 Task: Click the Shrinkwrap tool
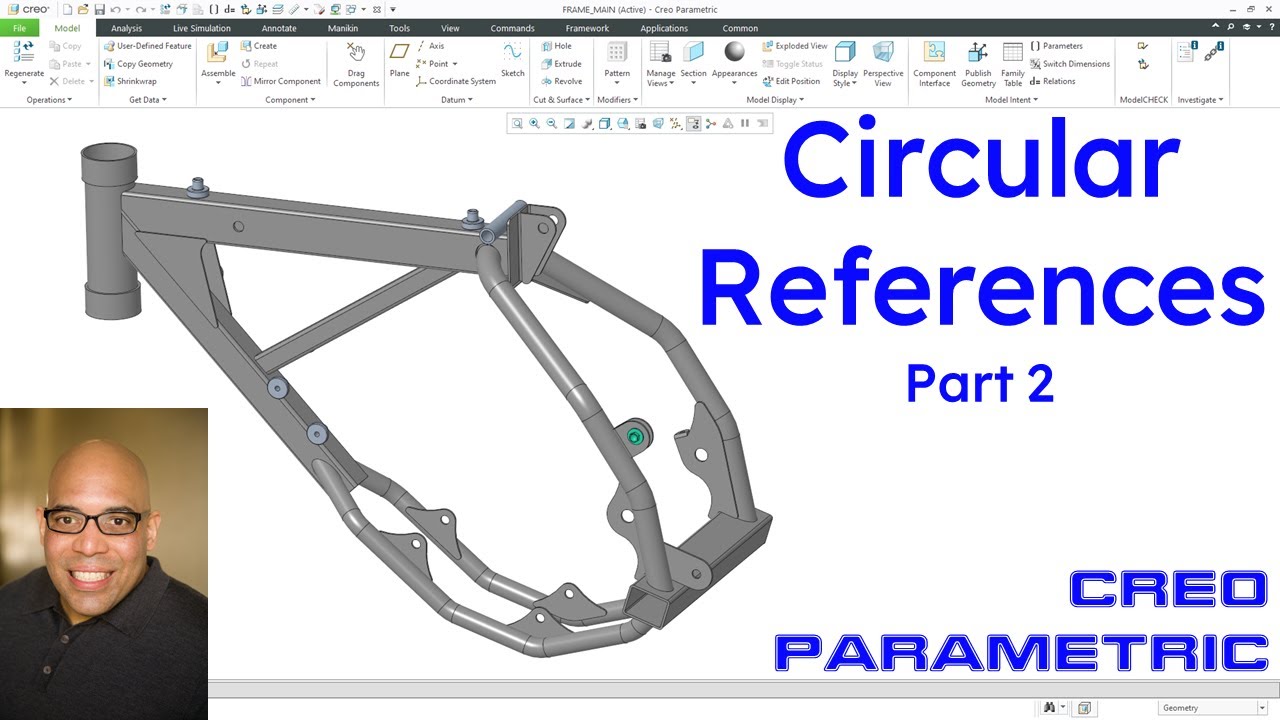(x=129, y=82)
